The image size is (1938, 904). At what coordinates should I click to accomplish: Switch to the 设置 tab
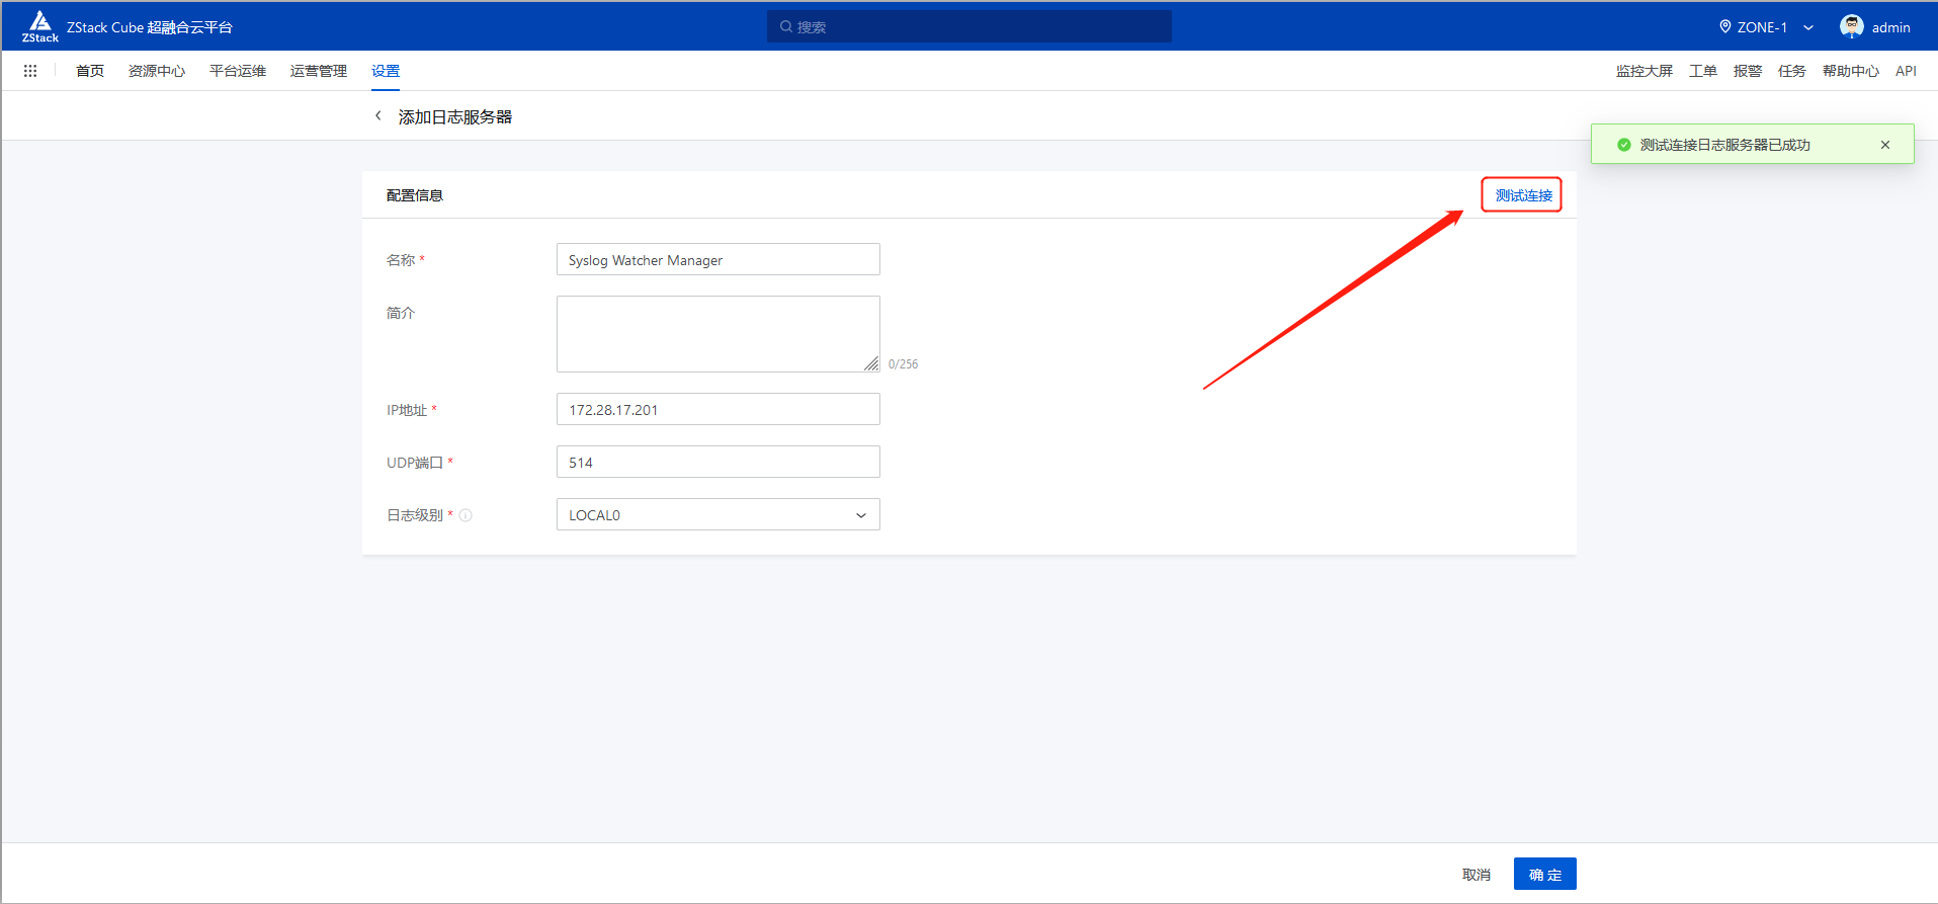[x=385, y=70]
